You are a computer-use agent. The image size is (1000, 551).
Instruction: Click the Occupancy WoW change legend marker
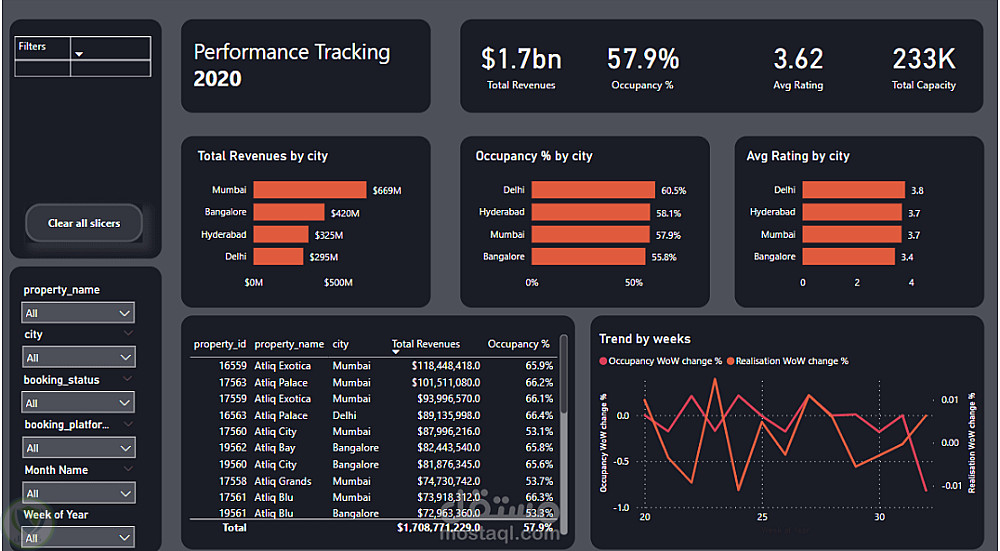[603, 361]
